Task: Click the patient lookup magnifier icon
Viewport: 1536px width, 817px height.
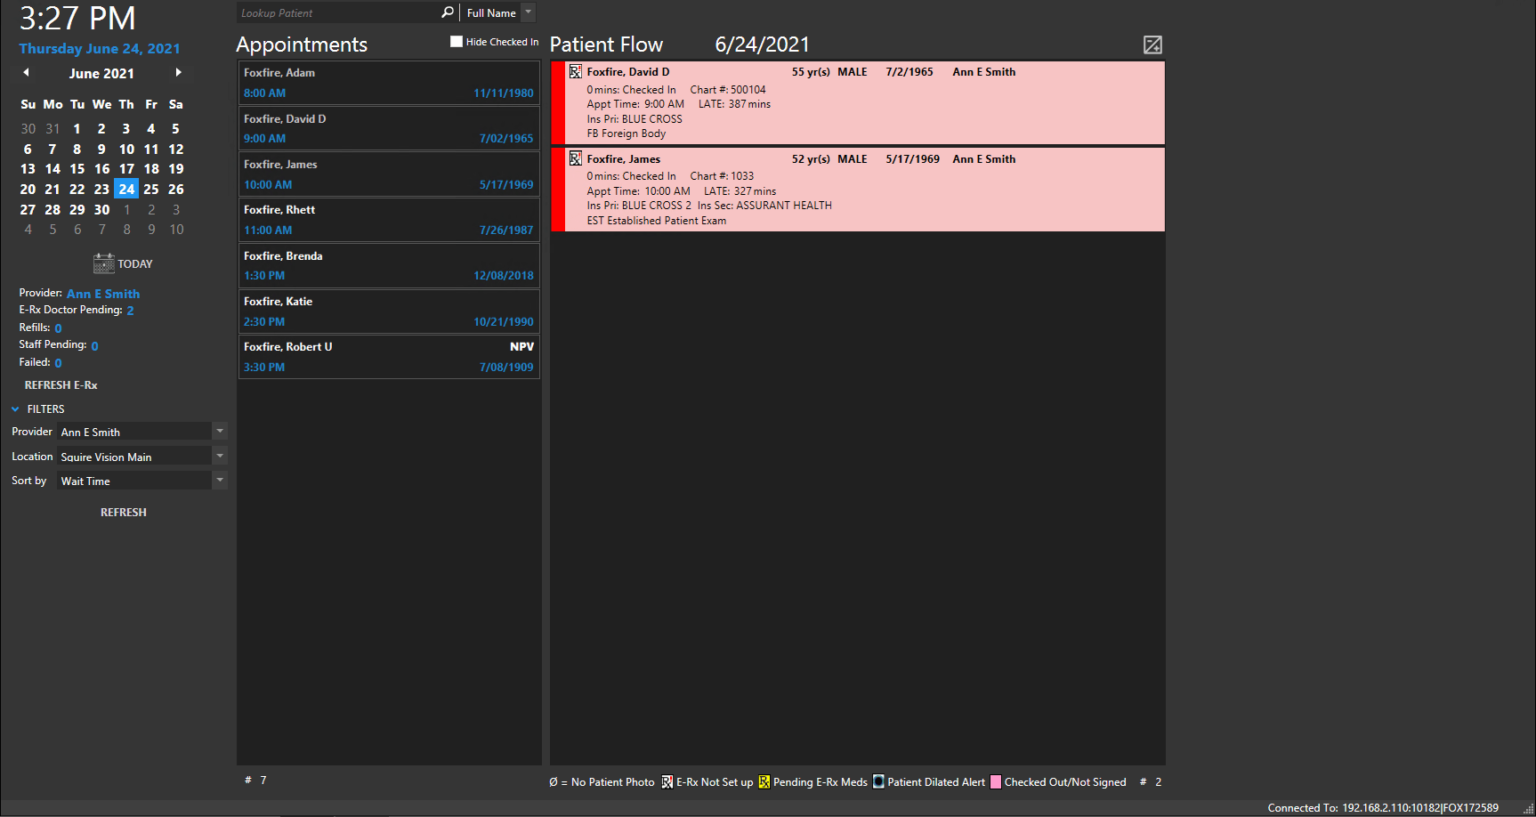Action: (x=447, y=12)
